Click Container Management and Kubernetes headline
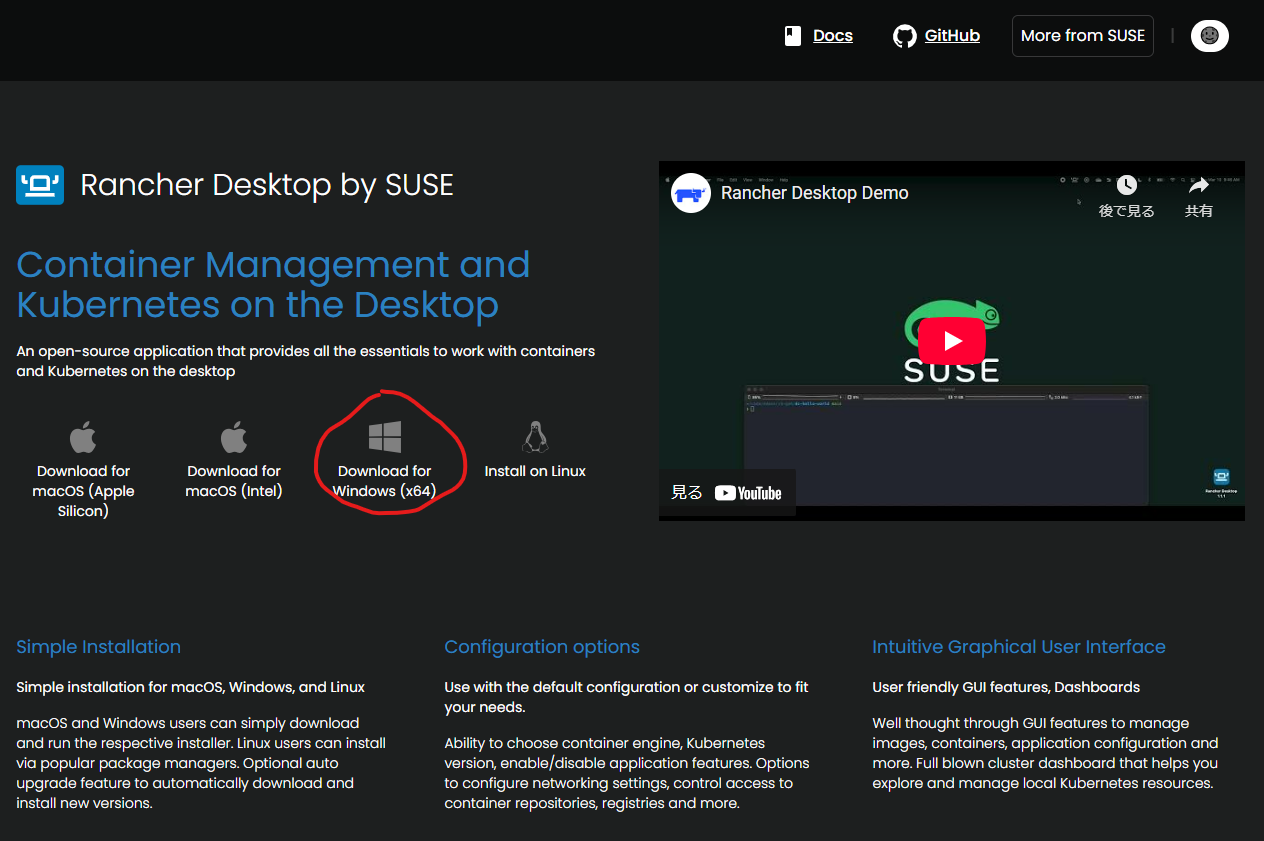 (x=273, y=285)
